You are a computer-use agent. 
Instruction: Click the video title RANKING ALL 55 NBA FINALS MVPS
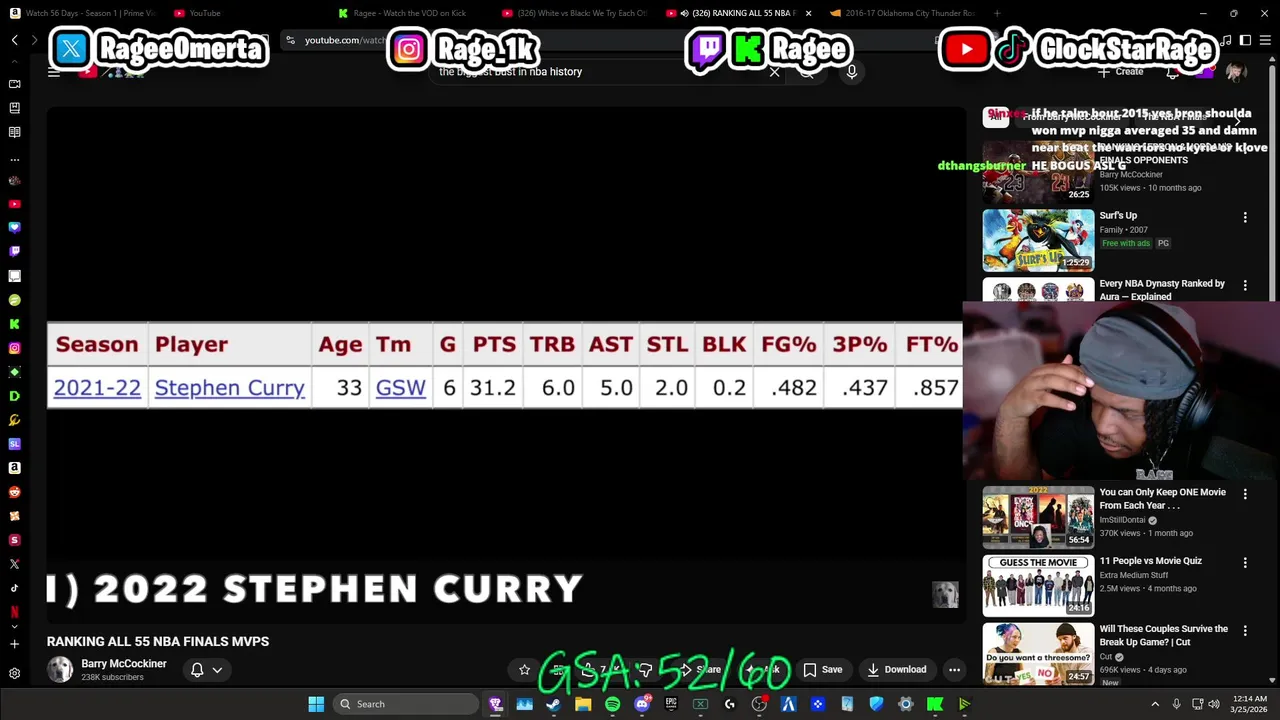point(158,641)
